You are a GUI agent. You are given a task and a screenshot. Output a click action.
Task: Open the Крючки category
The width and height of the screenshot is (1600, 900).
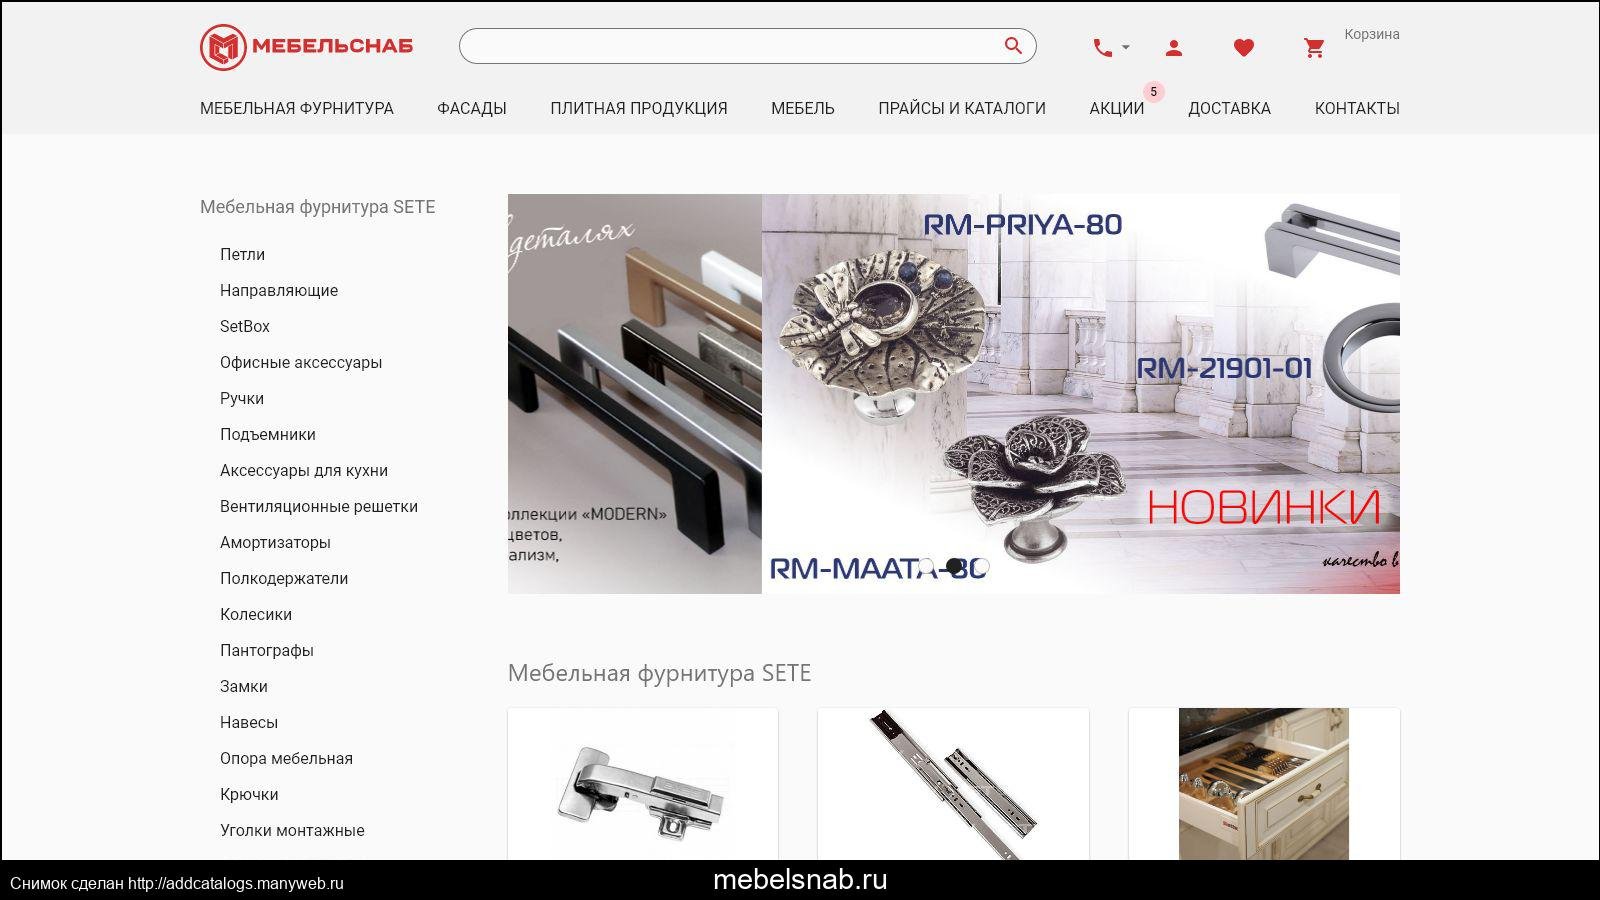(x=249, y=794)
